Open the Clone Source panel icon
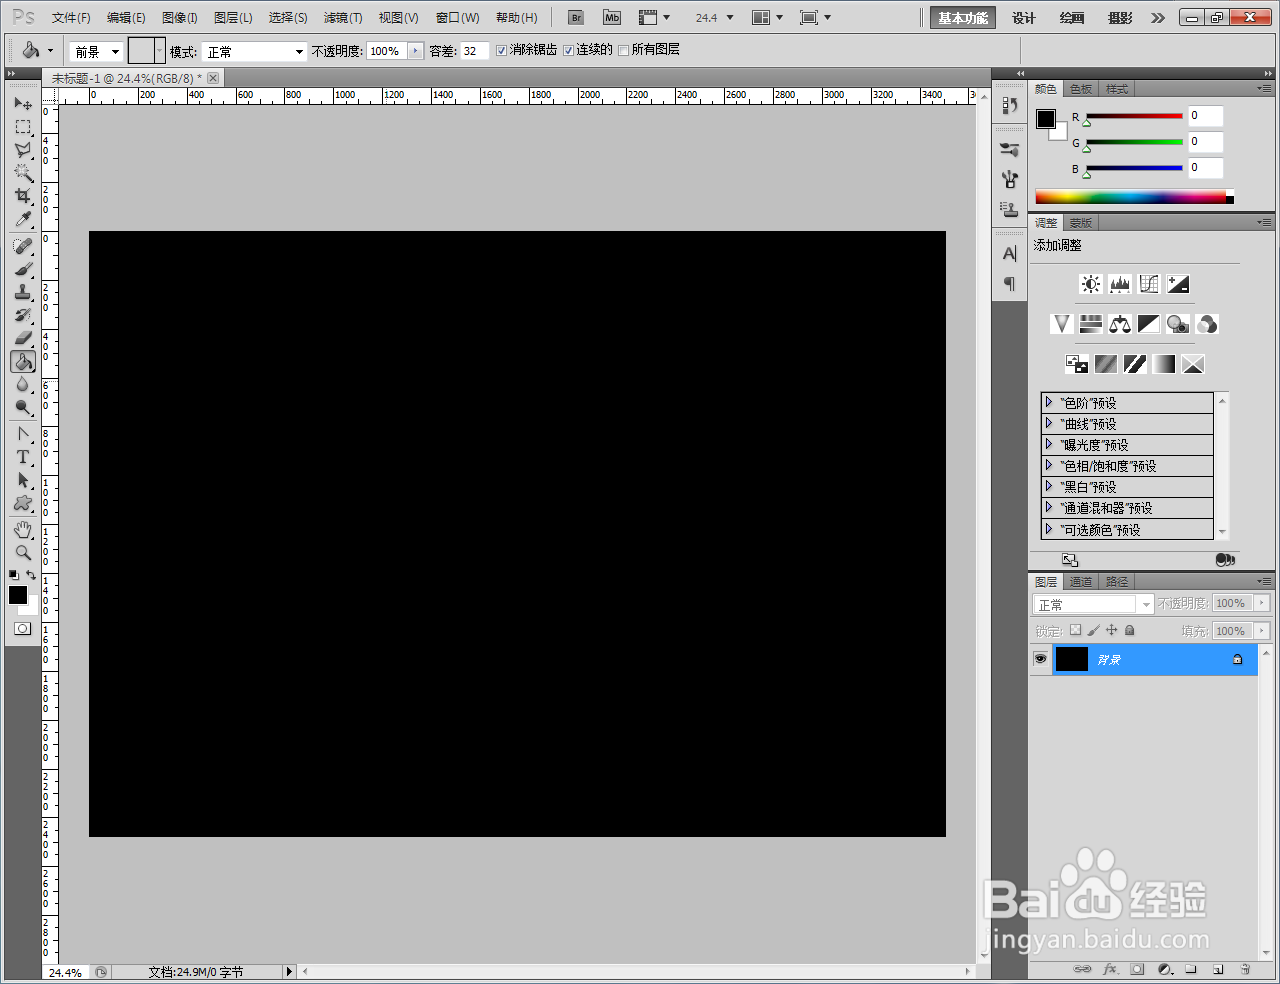The height and width of the screenshot is (984, 1280). [1010, 209]
